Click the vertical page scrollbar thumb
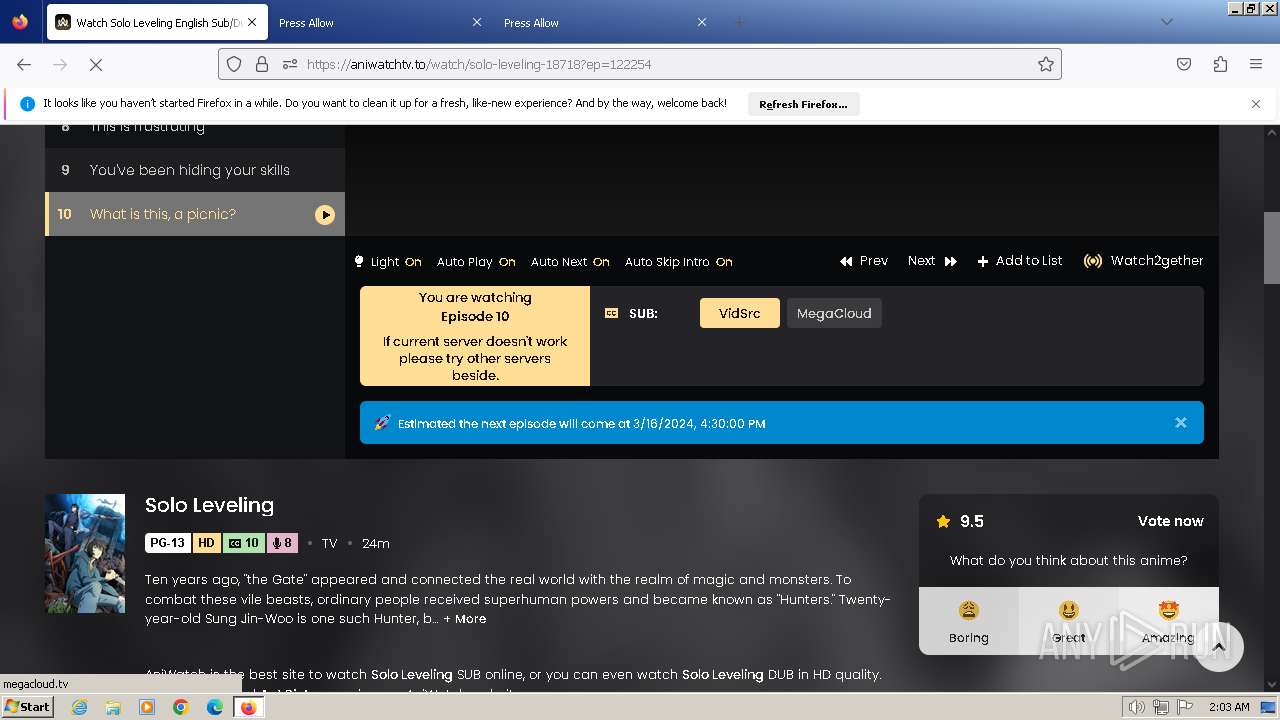 point(1272,248)
